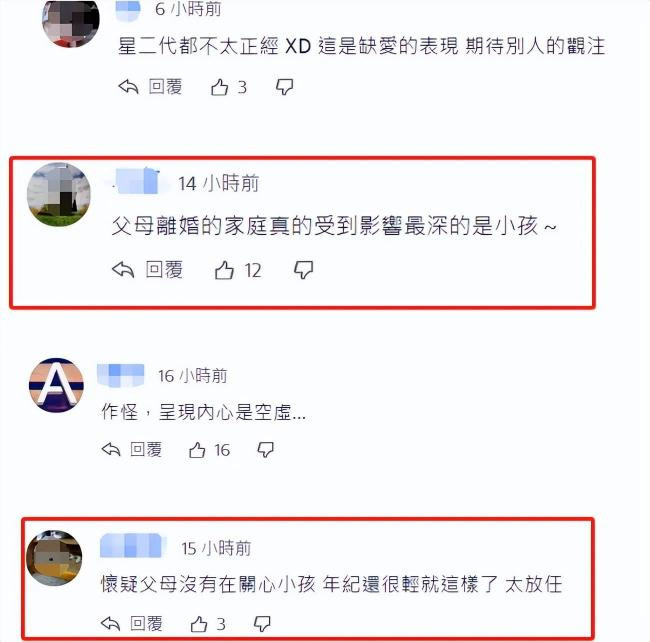This screenshot has height=642, width=650.
Task: Open the avatar with letter A
Action: coord(56,385)
